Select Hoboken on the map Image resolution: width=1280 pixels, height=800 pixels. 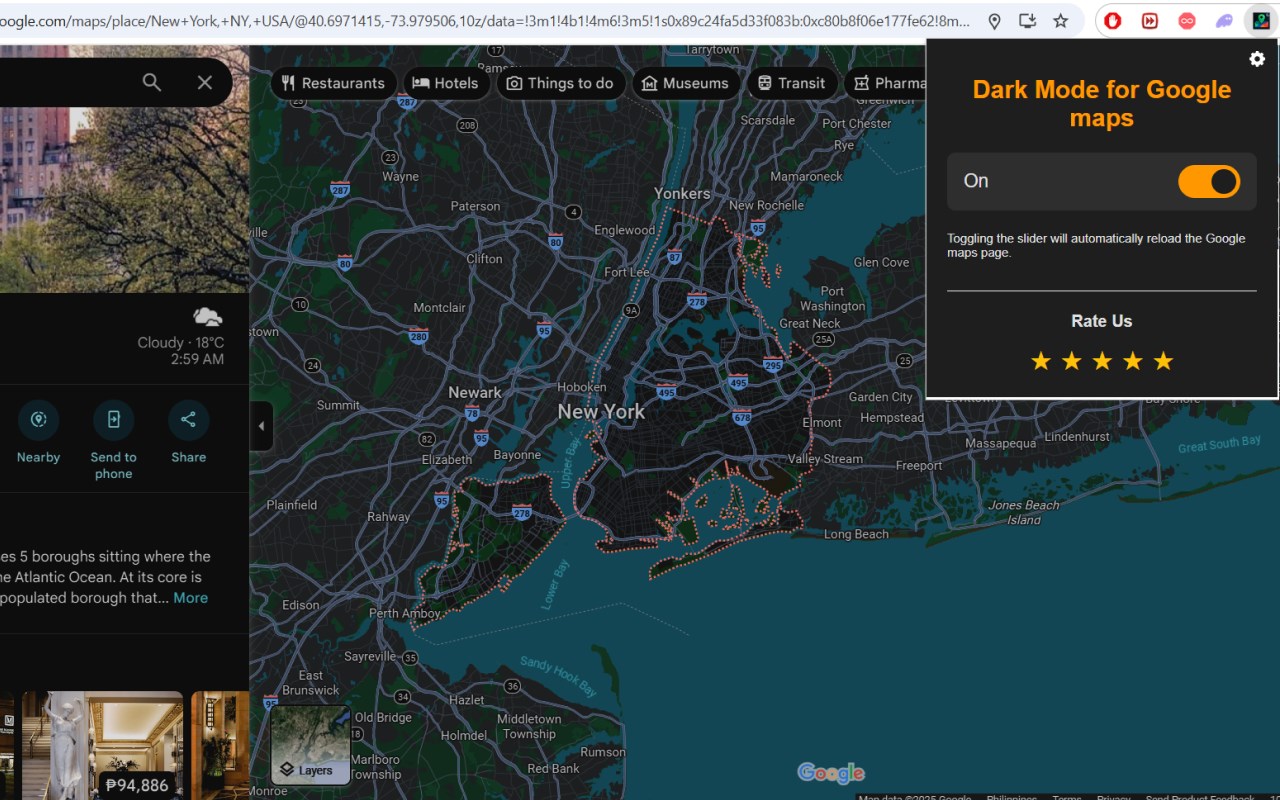582,387
